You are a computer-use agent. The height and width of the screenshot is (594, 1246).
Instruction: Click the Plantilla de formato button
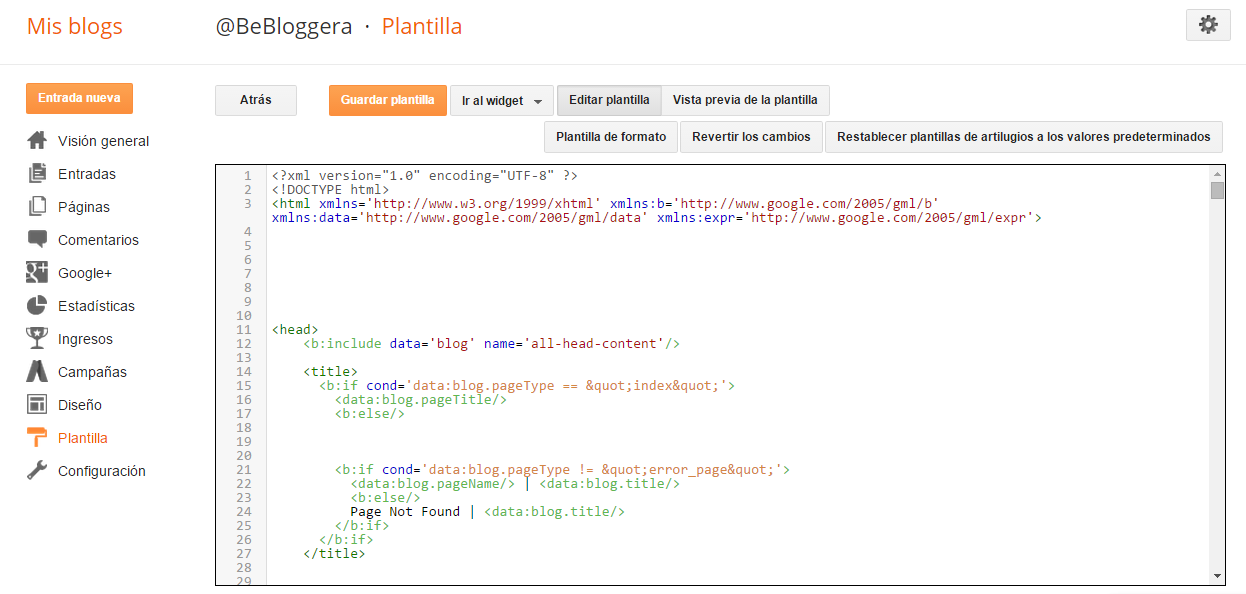point(611,137)
